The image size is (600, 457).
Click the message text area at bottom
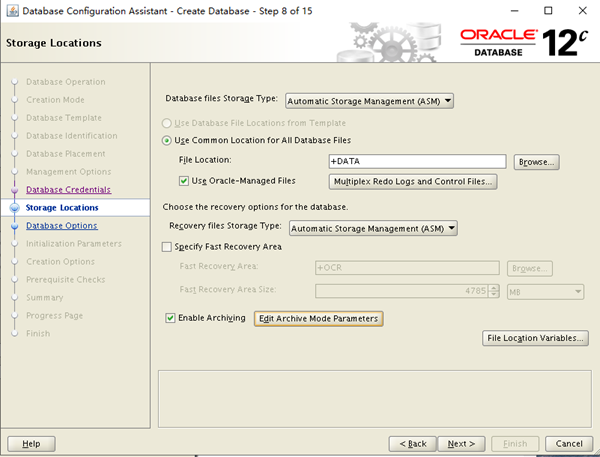(x=375, y=399)
